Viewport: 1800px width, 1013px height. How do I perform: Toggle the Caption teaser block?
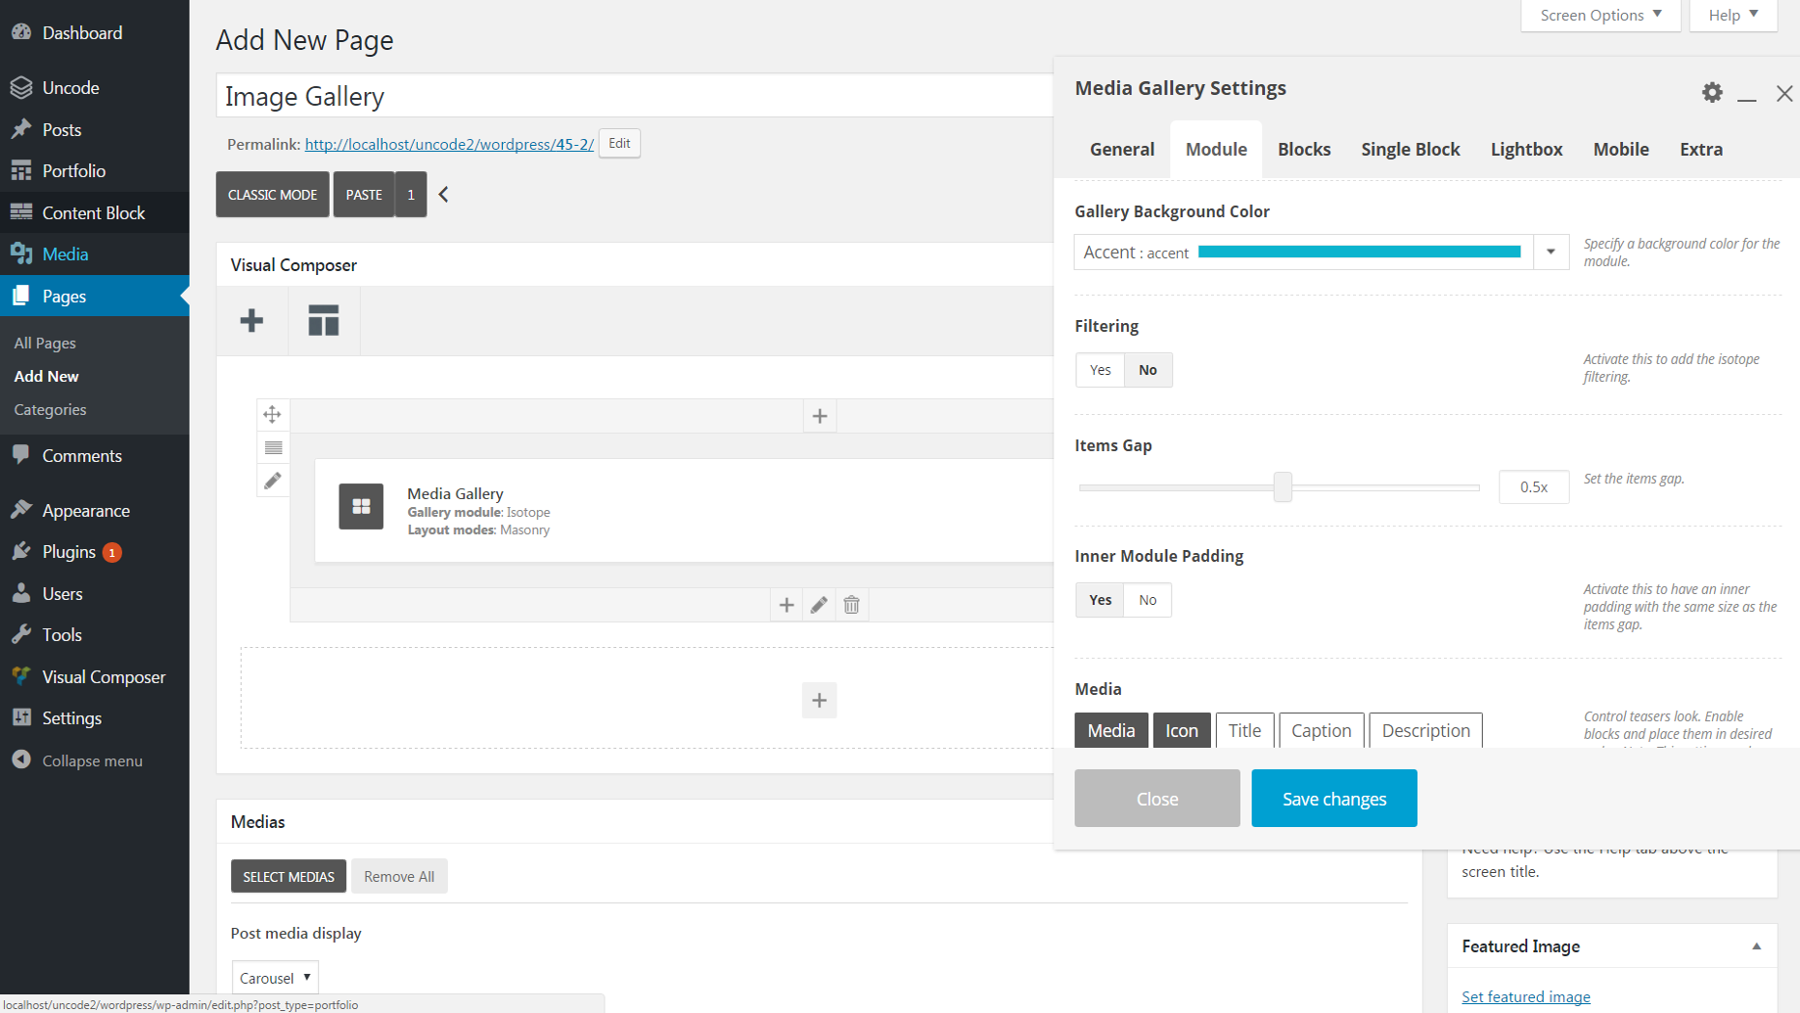point(1321,730)
